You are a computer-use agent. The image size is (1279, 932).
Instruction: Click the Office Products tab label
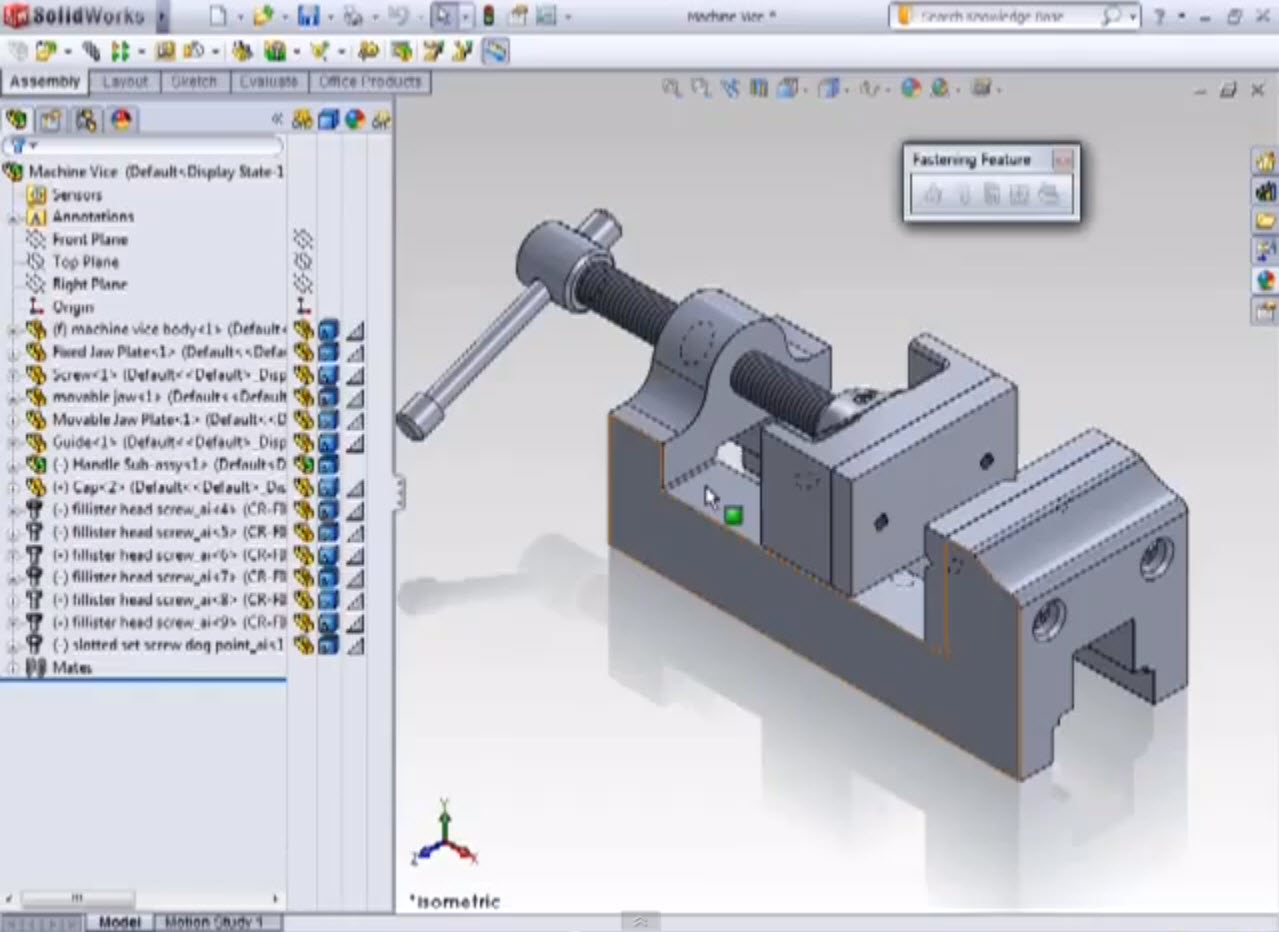click(368, 83)
